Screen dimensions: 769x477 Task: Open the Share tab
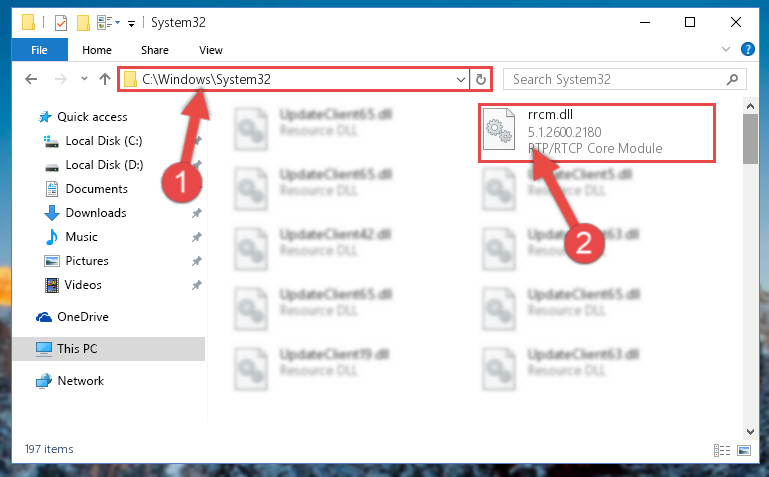click(154, 50)
